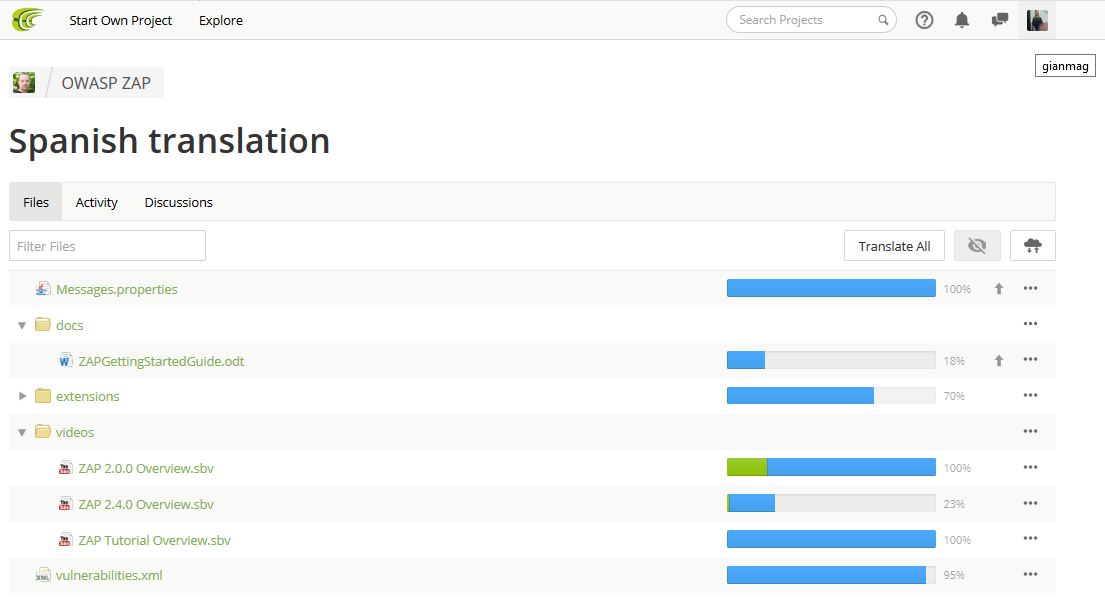Click the Crowdin logo icon
Viewport: 1105px width, 610px height.
28,20
